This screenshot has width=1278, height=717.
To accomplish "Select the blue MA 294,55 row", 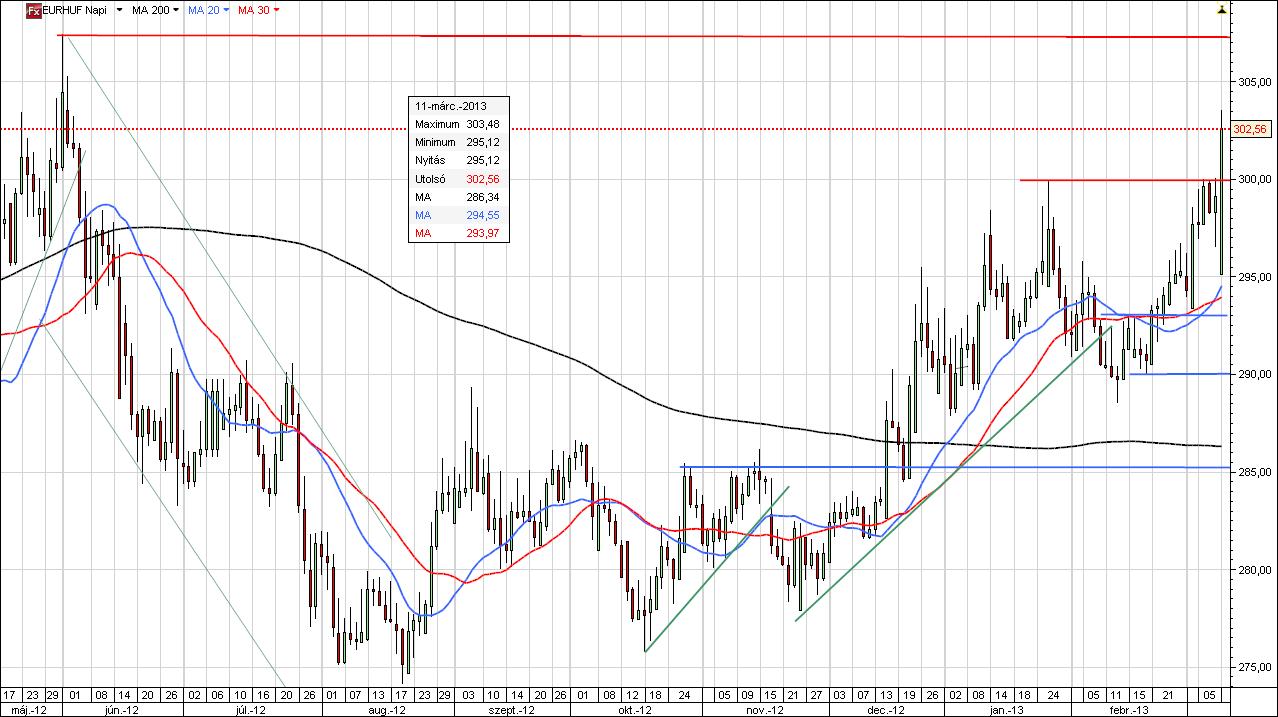I will click(458, 215).
